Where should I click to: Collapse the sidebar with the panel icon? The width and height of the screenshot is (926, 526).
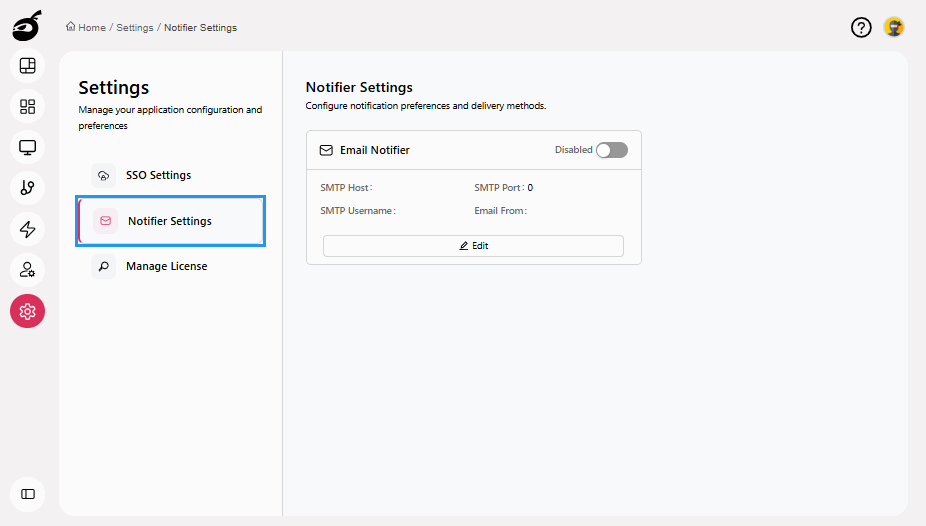(x=28, y=494)
